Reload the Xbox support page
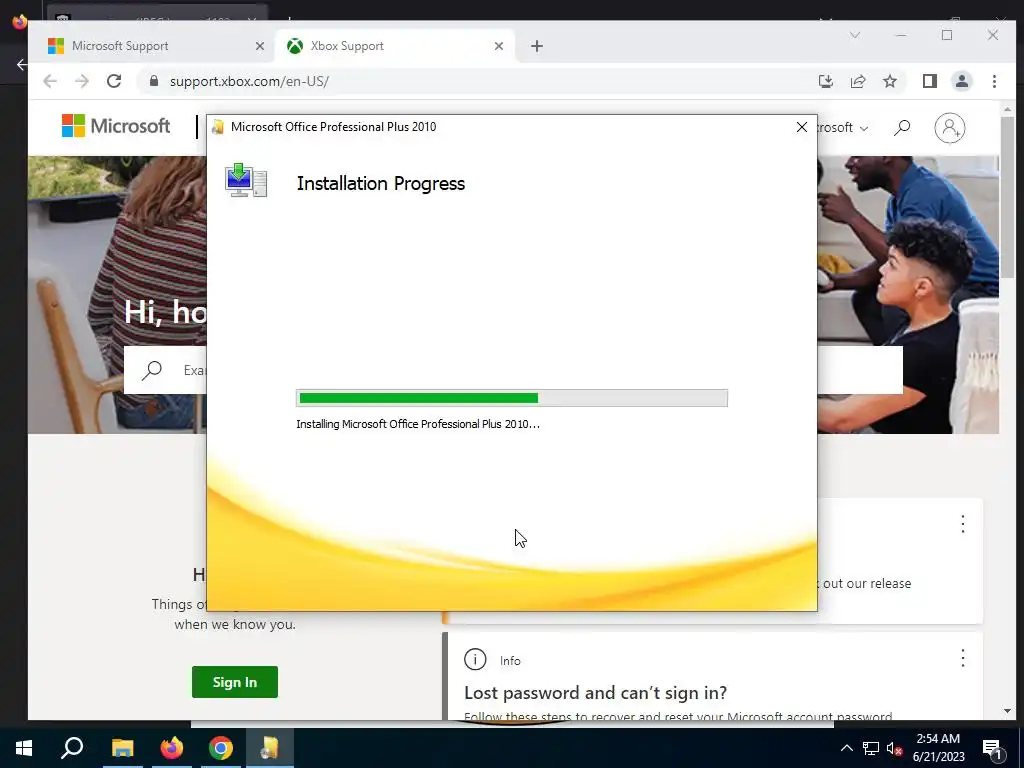1024x768 pixels. tap(114, 81)
